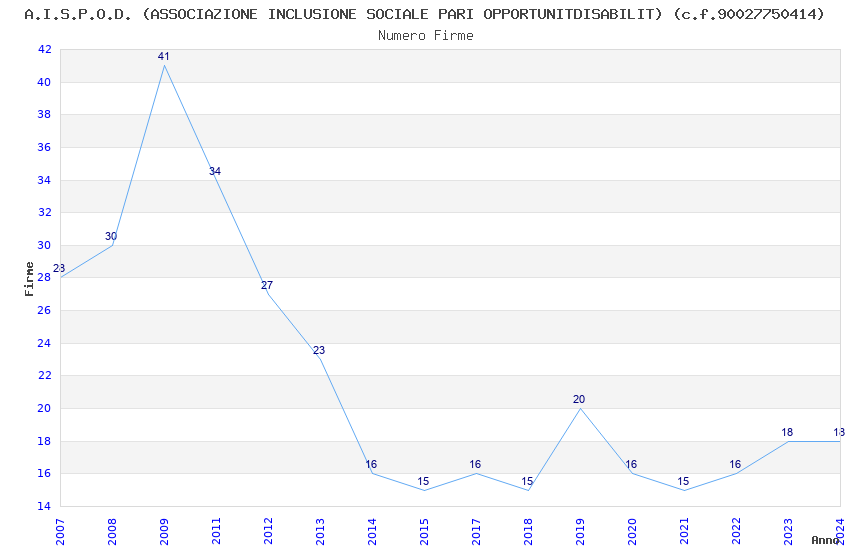Viewport: 850px width, 550px height.
Task: Click y-axis value 22
Action: tap(44, 376)
